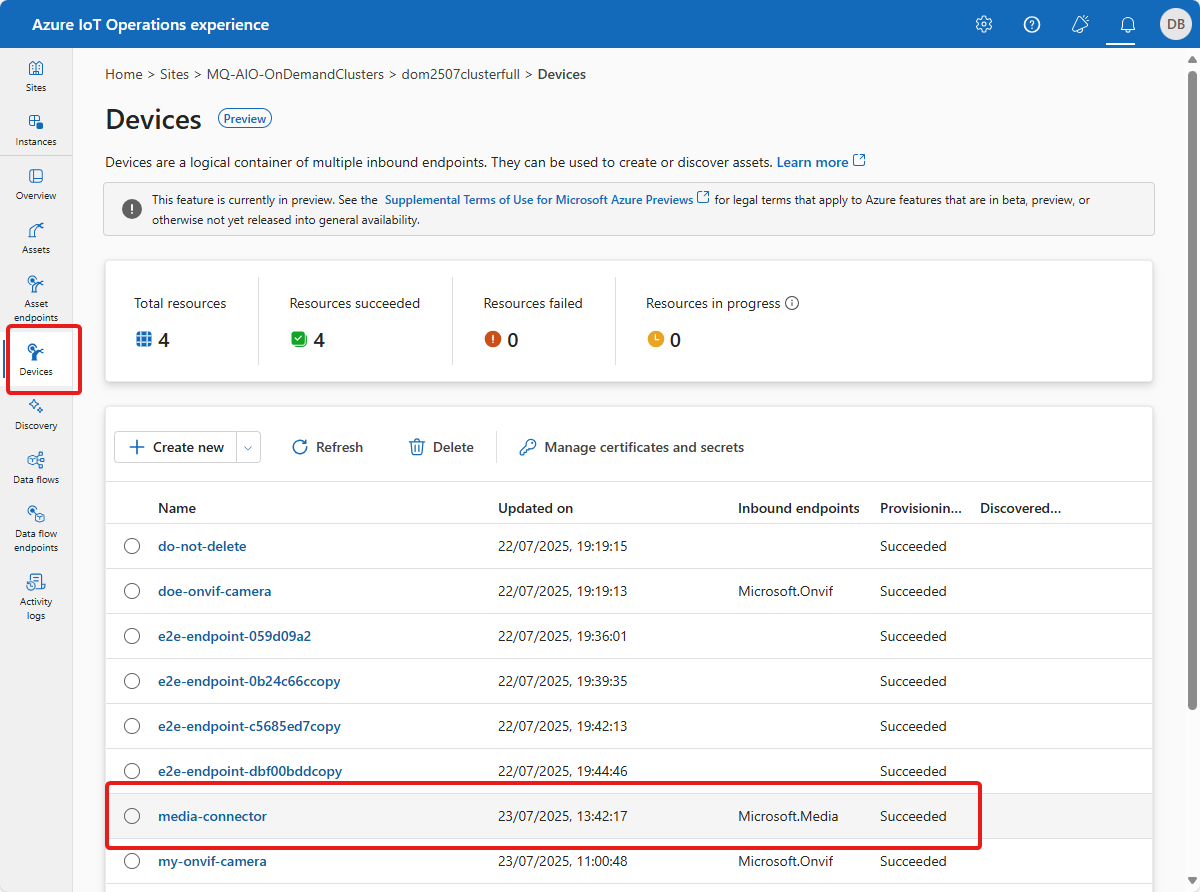This screenshot has width=1200, height=892.
Task: Open the Discovery sidebar icon
Action: [36, 414]
